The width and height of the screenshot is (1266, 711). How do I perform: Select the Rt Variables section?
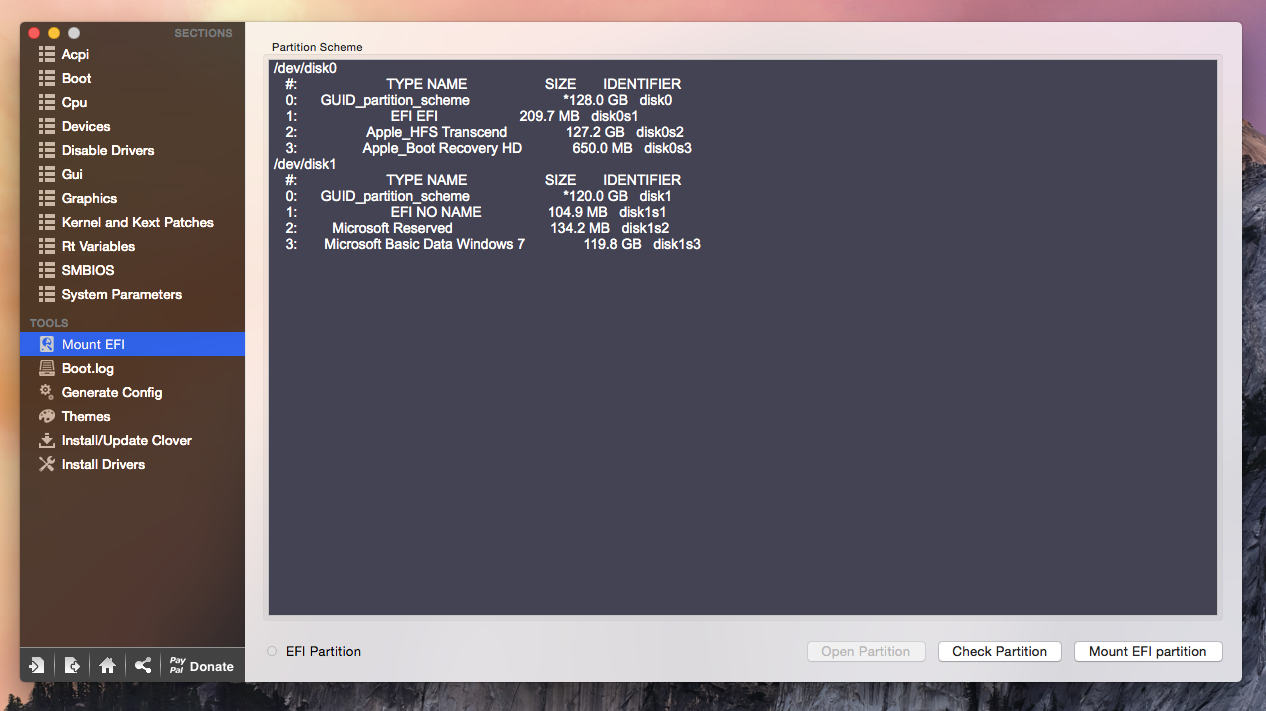tap(132, 246)
